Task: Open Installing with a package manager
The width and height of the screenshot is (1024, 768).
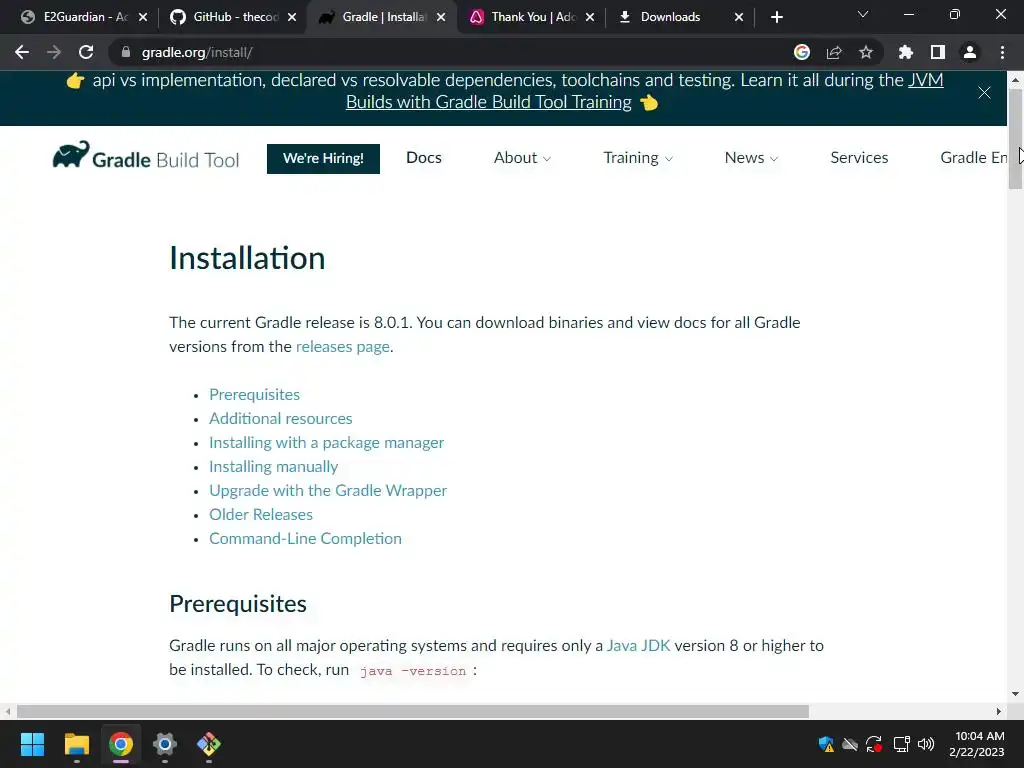Action: point(326,443)
